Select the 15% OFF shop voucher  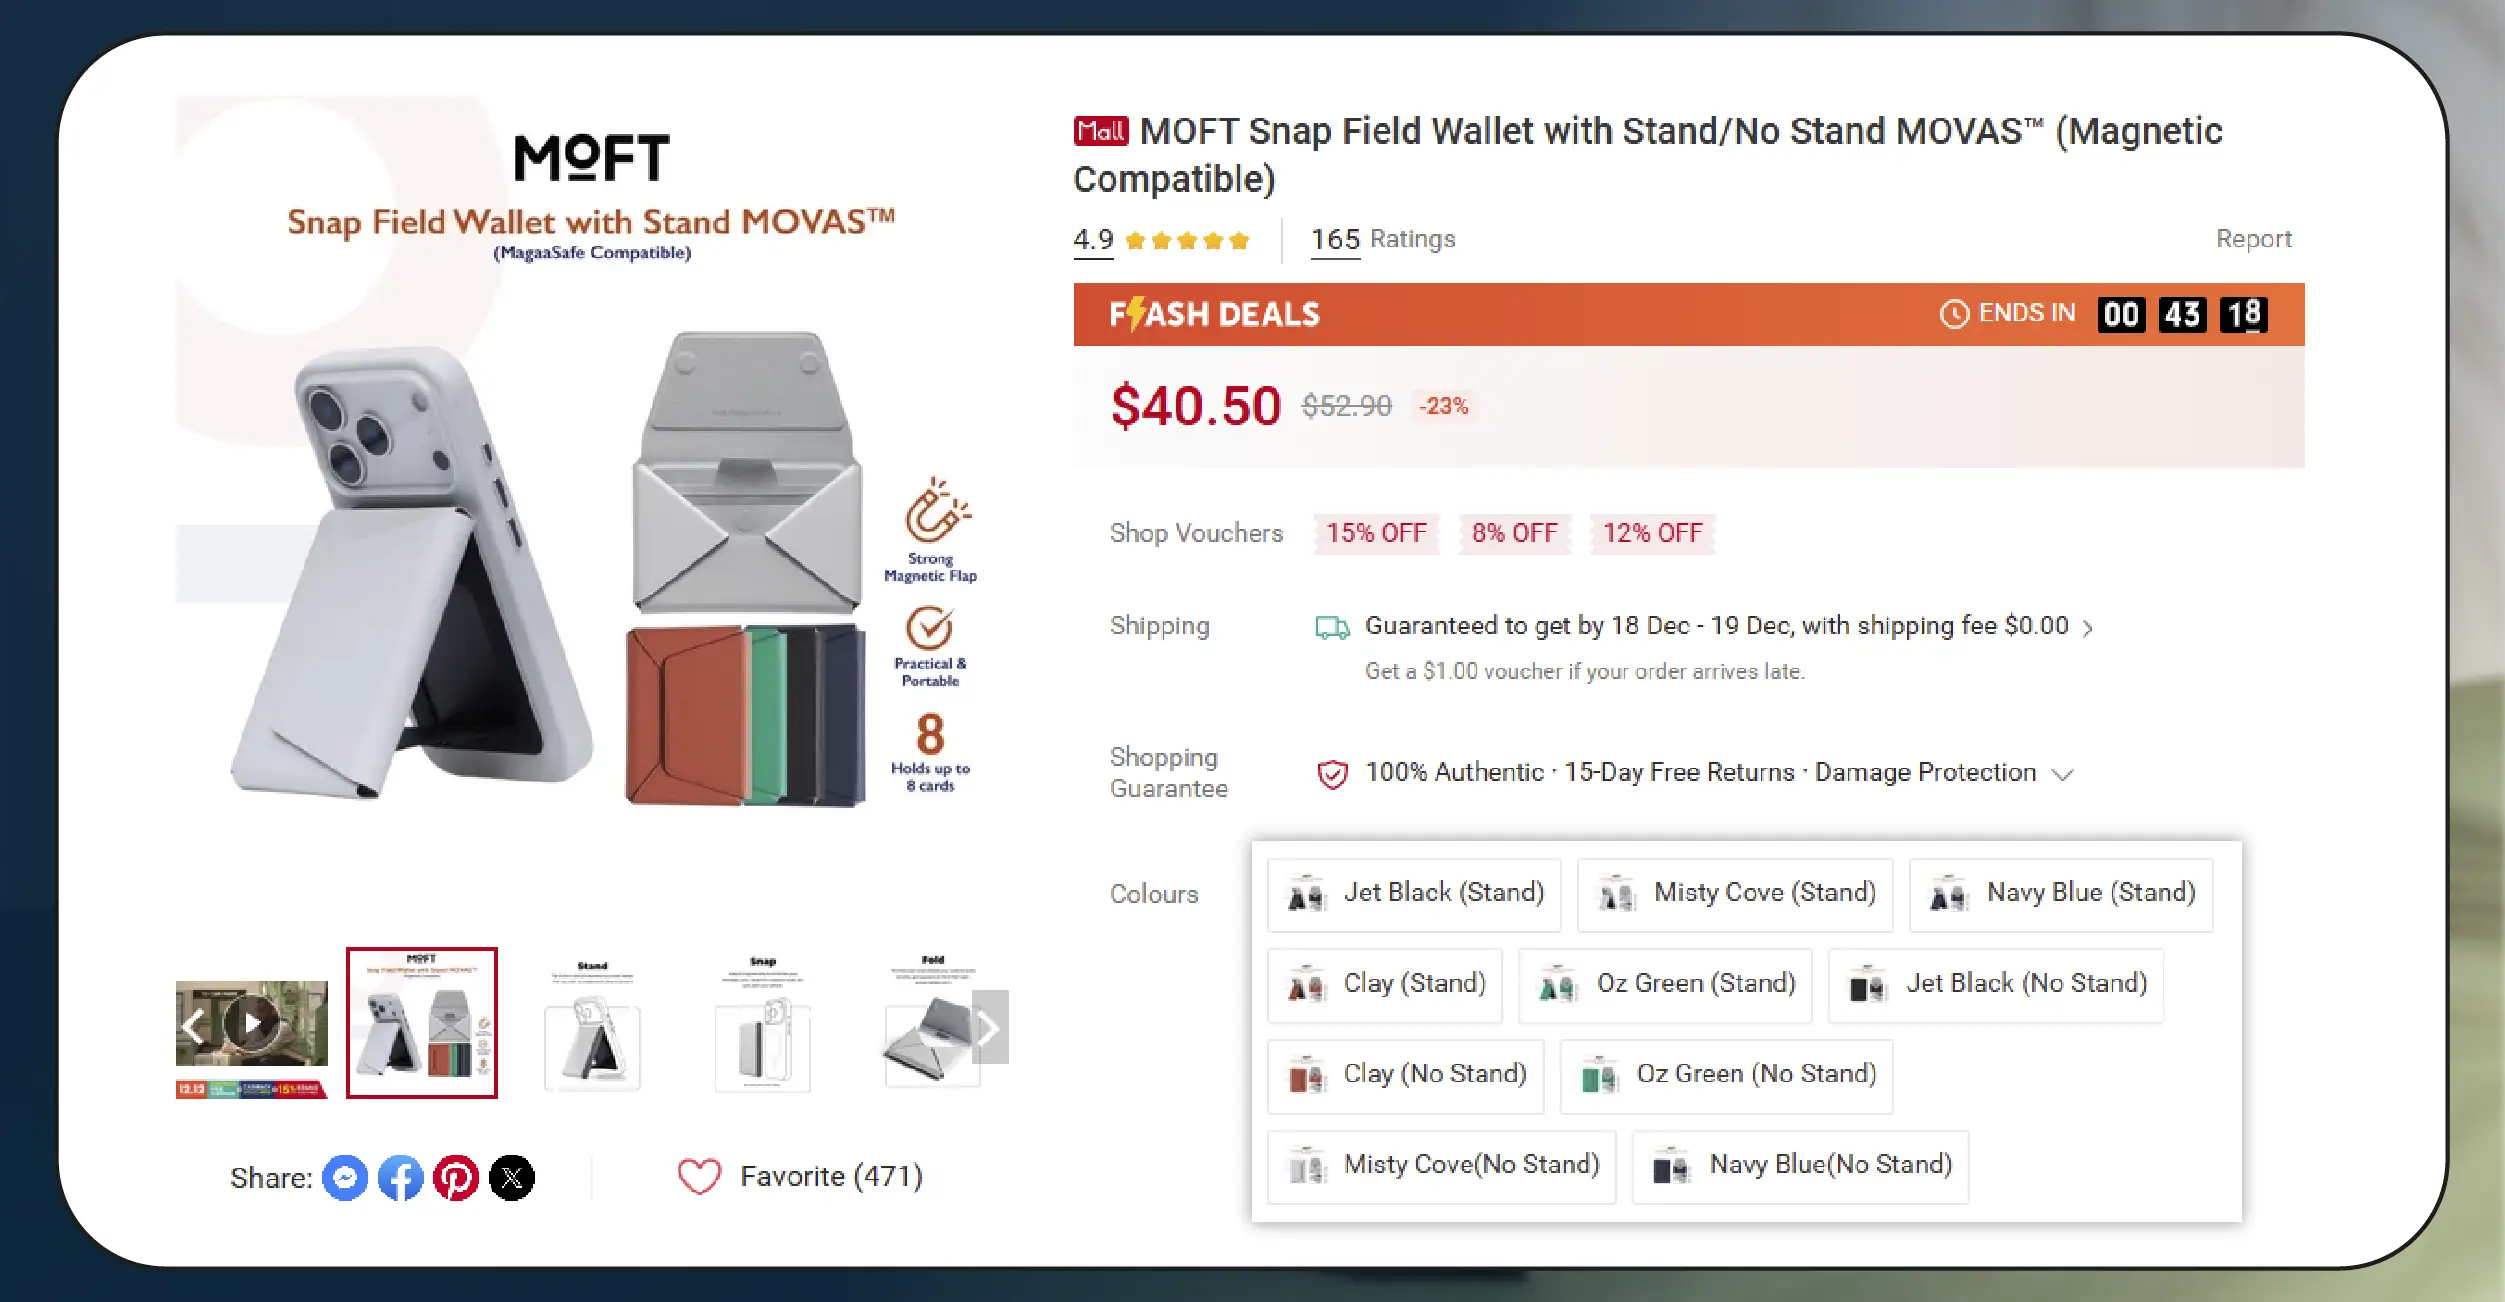click(1376, 533)
